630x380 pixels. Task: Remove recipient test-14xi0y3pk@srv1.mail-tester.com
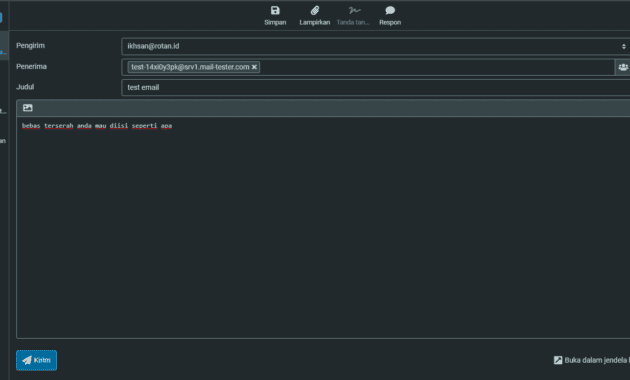tap(254, 67)
